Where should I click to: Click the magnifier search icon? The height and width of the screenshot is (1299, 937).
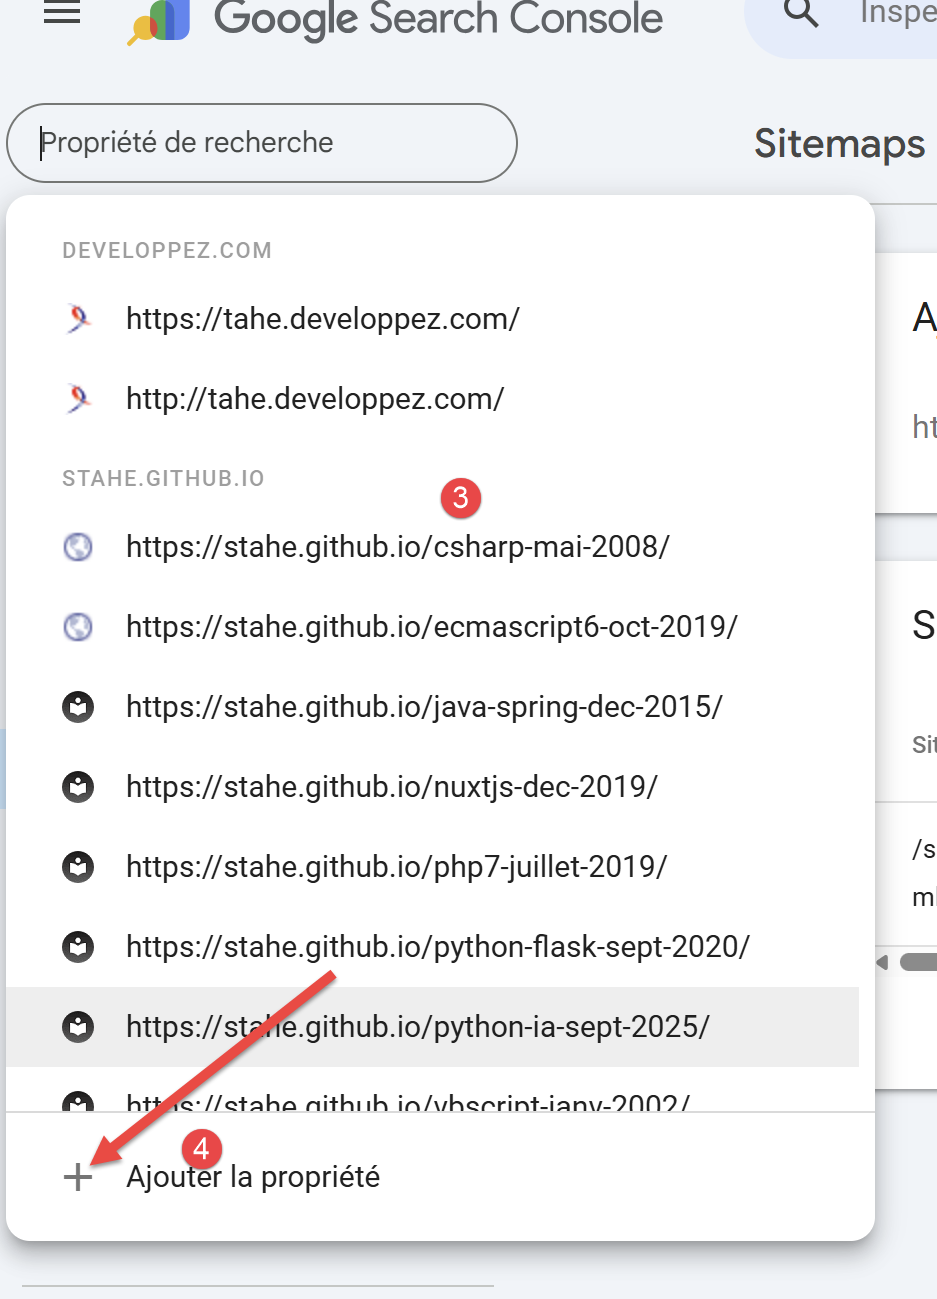[801, 13]
